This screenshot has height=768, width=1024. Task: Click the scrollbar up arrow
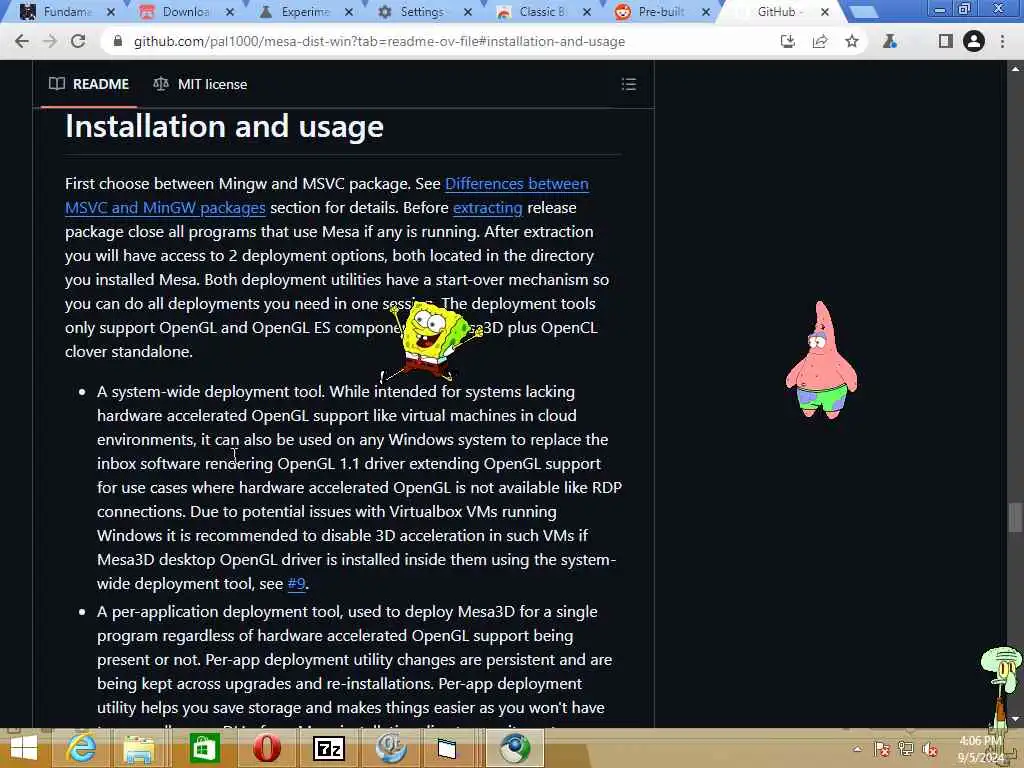pyautogui.click(x=1014, y=68)
